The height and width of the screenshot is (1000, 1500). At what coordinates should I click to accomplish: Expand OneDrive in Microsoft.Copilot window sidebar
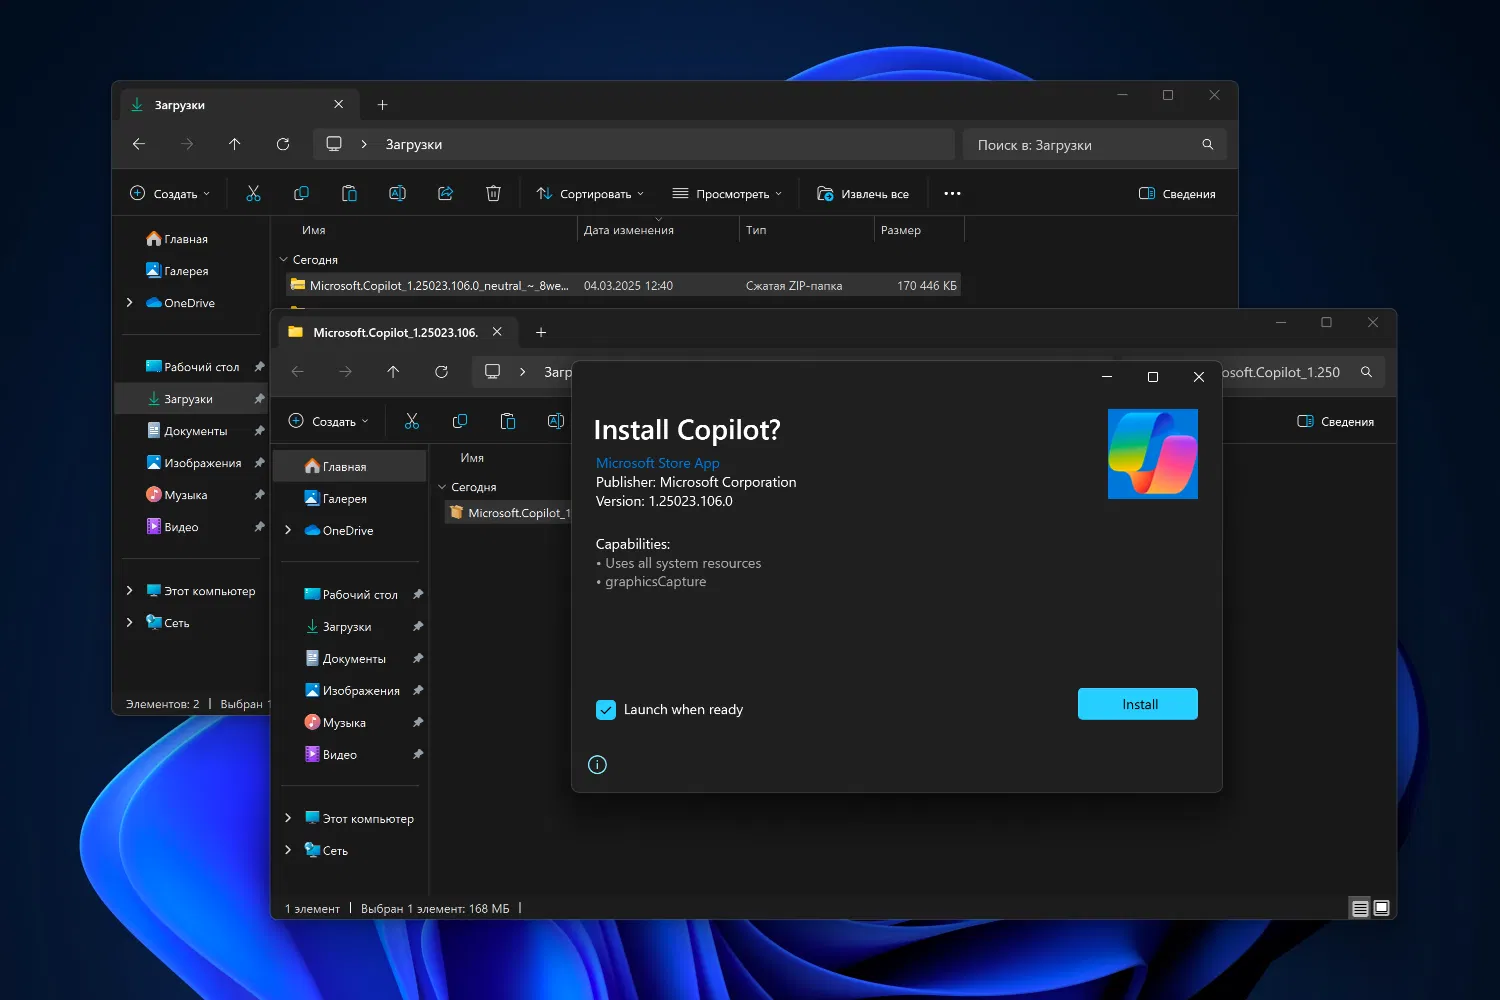[x=288, y=530]
